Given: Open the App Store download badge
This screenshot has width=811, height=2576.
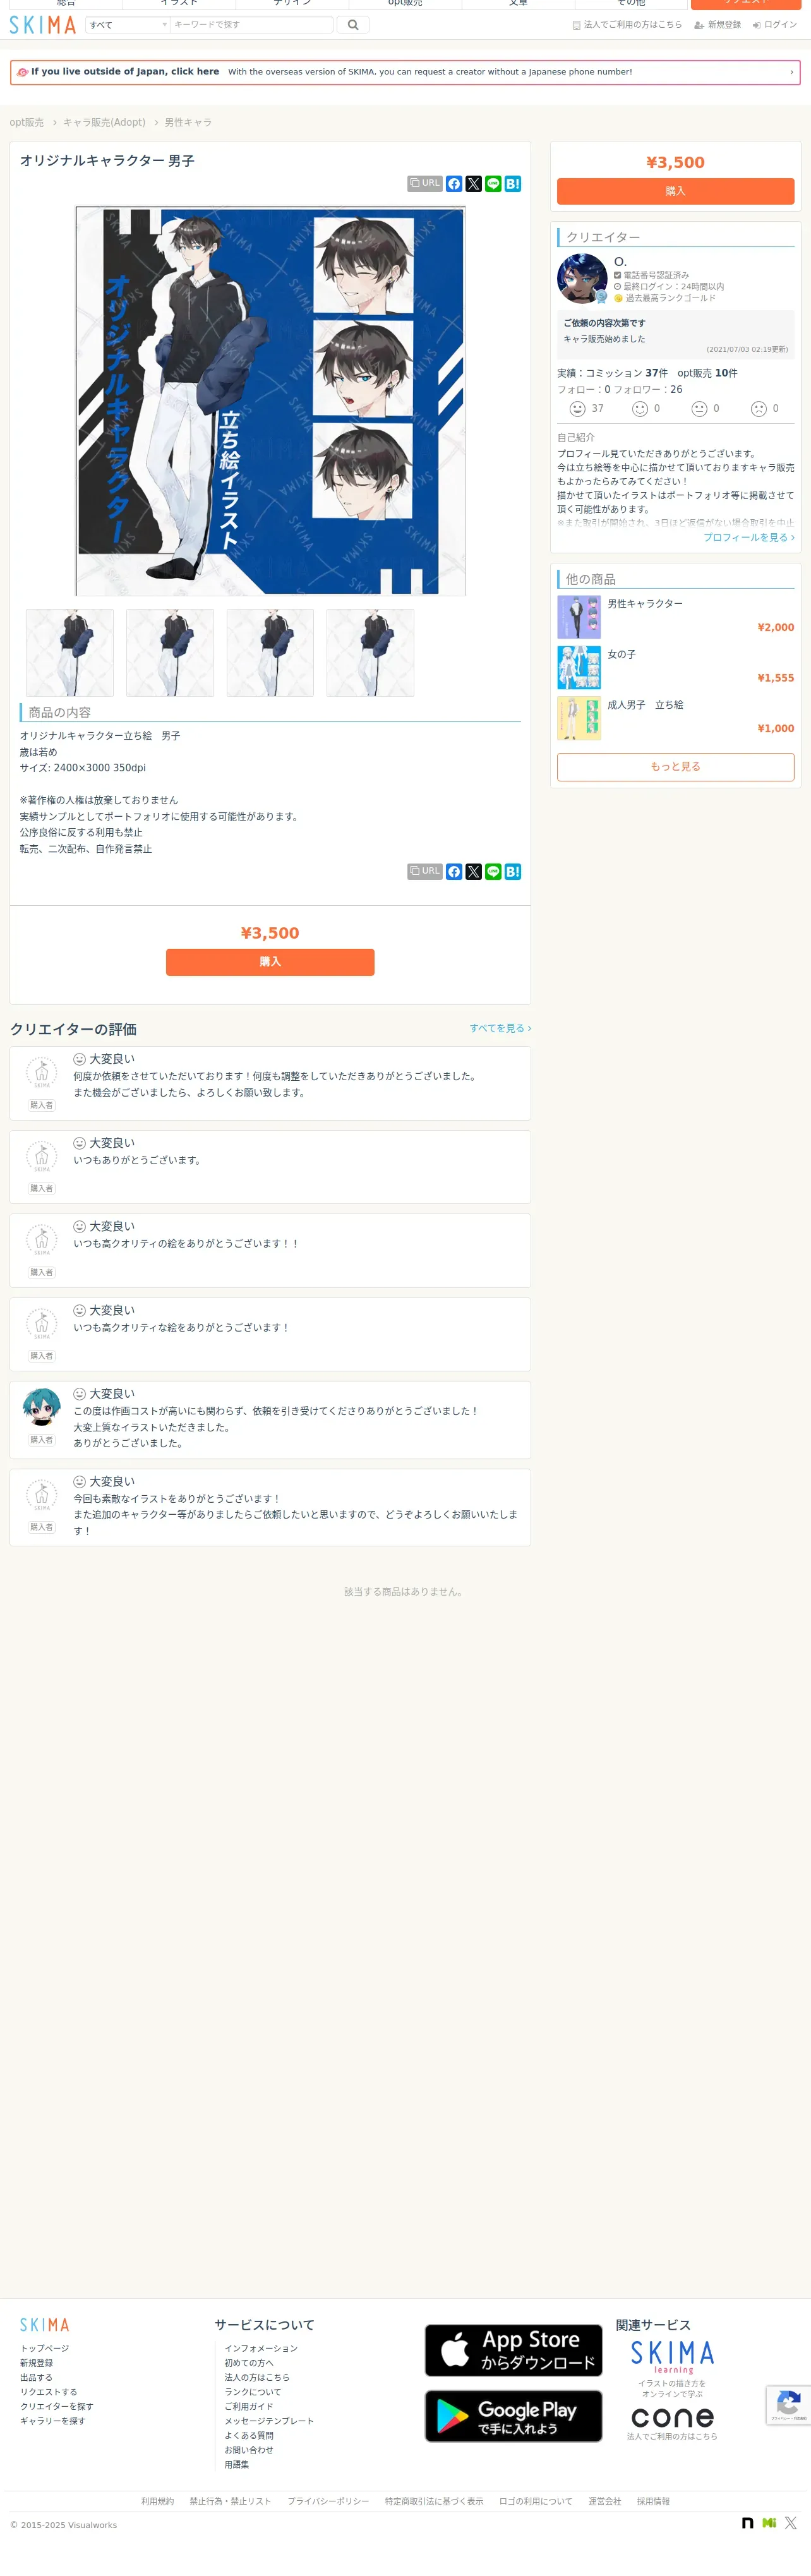Looking at the screenshot, I should coord(514,2351).
